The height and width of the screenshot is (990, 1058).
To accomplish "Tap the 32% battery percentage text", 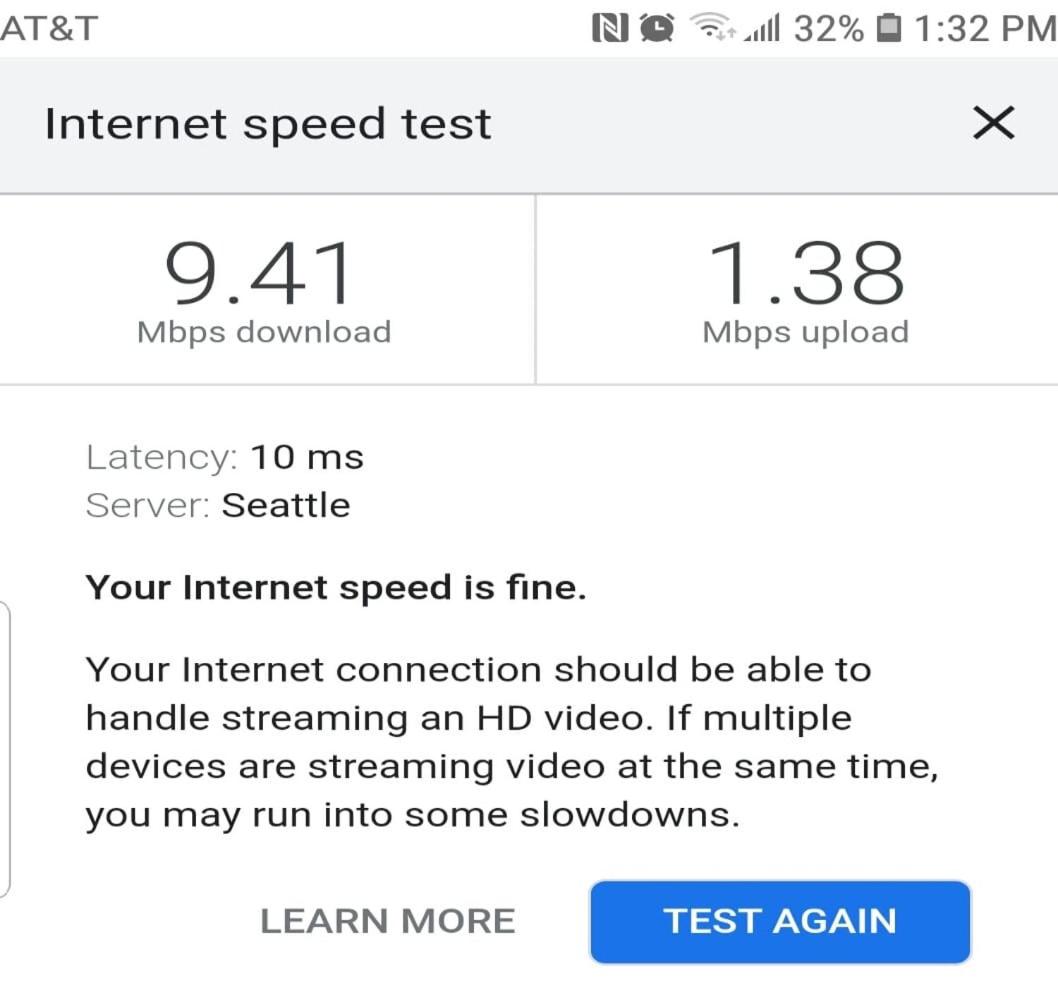I will (x=829, y=29).
